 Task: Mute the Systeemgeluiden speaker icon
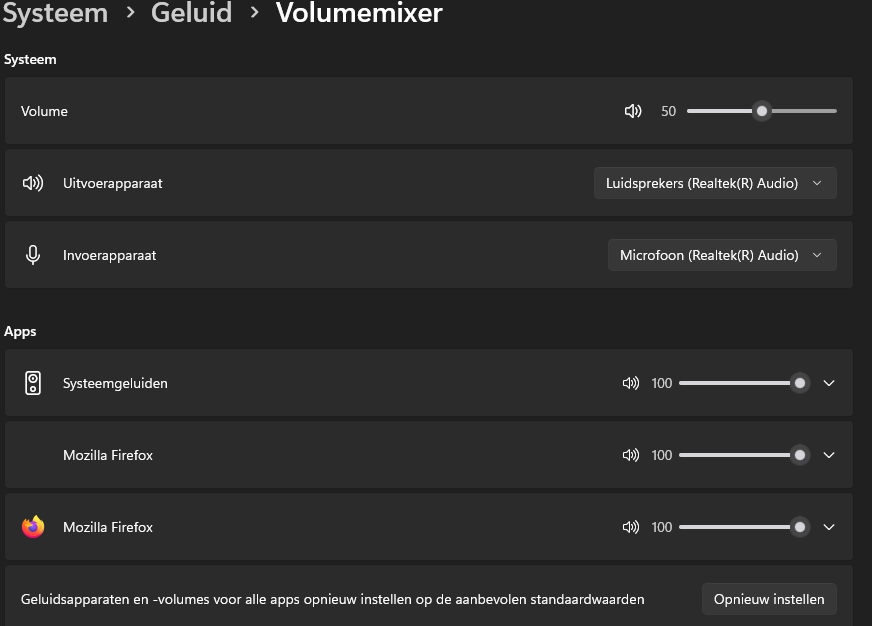630,383
